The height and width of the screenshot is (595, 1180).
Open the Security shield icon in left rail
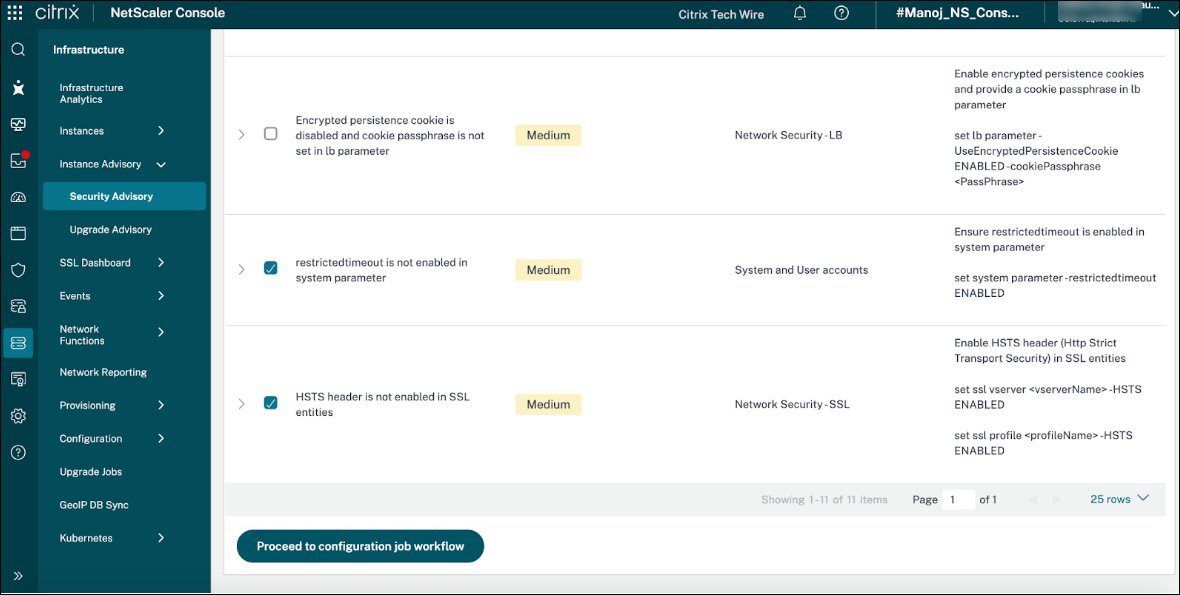click(18, 270)
